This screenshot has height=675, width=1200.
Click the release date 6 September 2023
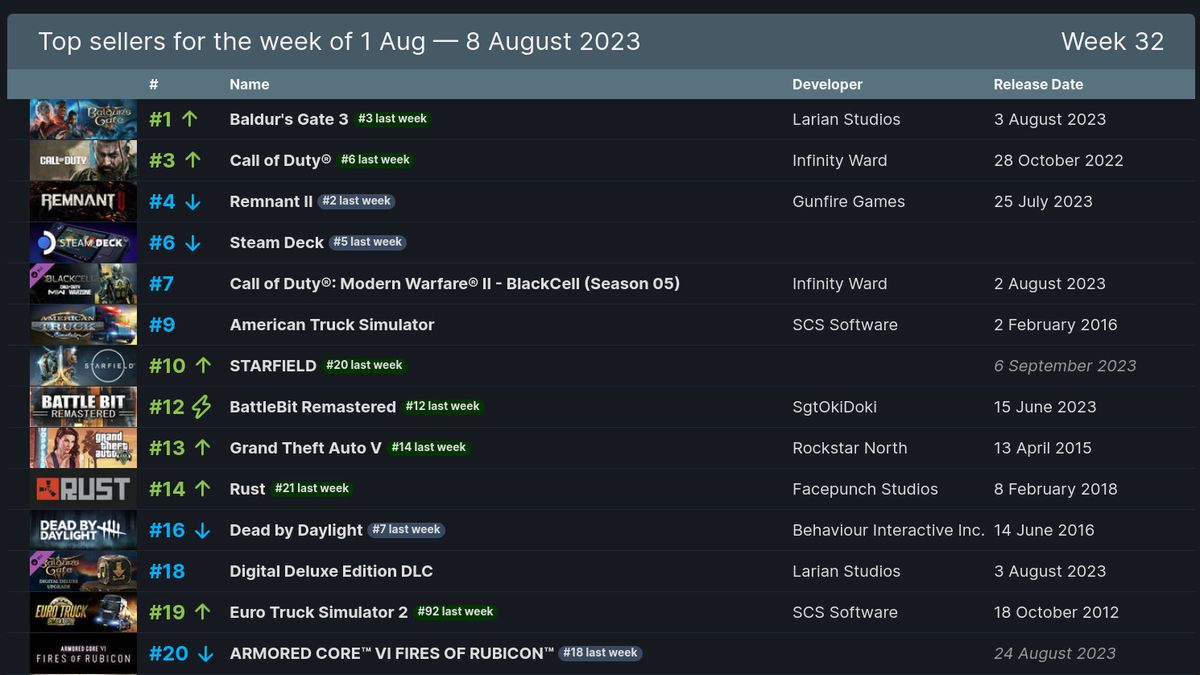pos(1065,365)
